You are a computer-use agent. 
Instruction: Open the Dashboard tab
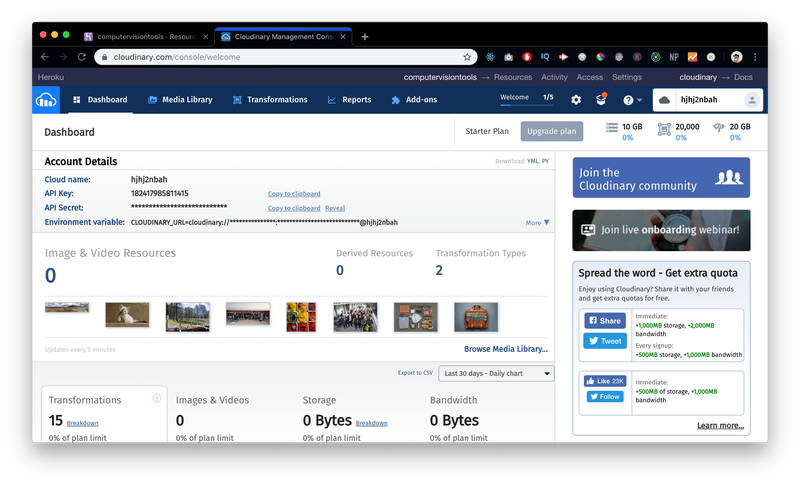(101, 100)
